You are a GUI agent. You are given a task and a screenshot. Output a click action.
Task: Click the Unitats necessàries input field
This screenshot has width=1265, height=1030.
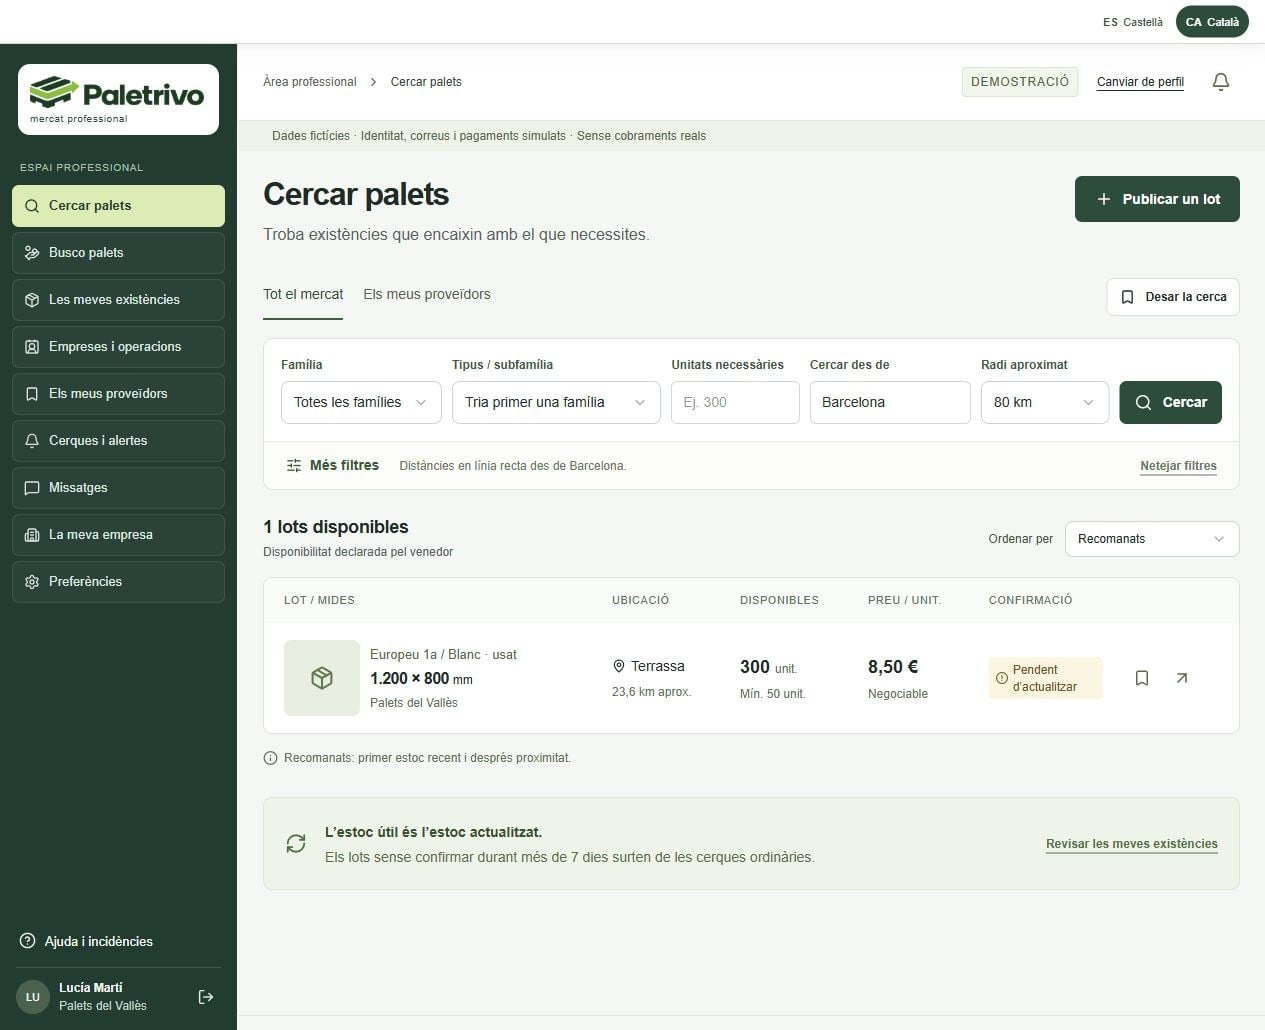(x=735, y=402)
